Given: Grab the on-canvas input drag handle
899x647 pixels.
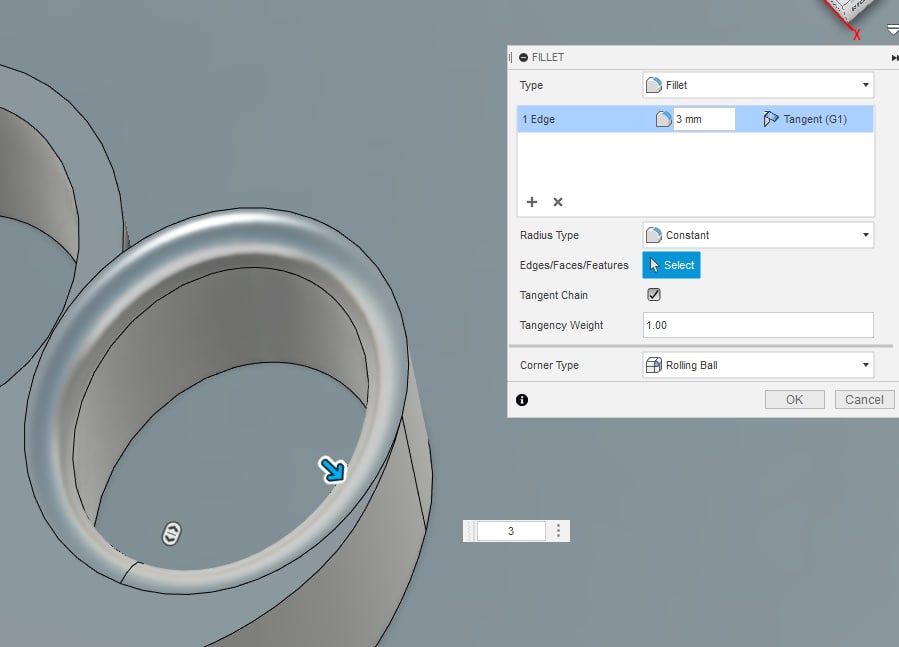Looking at the screenshot, I should pyautogui.click(x=470, y=531).
